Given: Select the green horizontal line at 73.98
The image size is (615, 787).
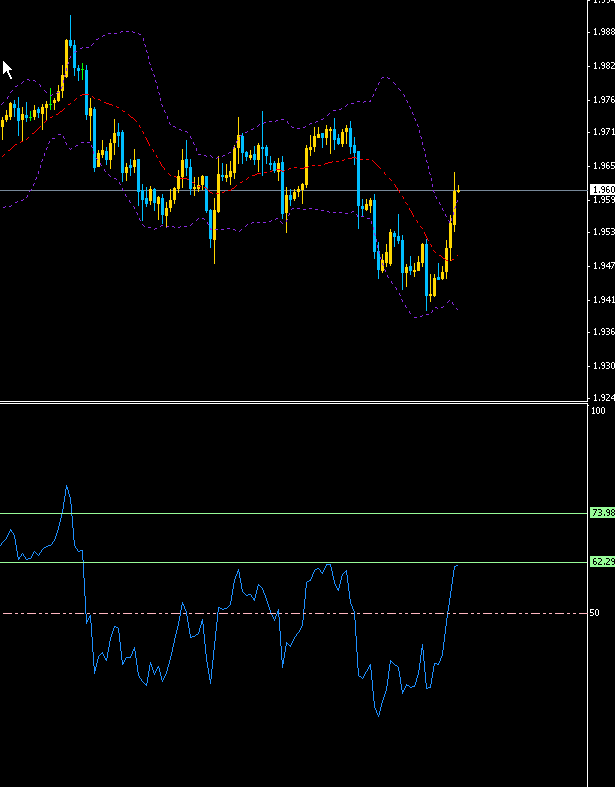Looking at the screenshot, I should 300,514.
